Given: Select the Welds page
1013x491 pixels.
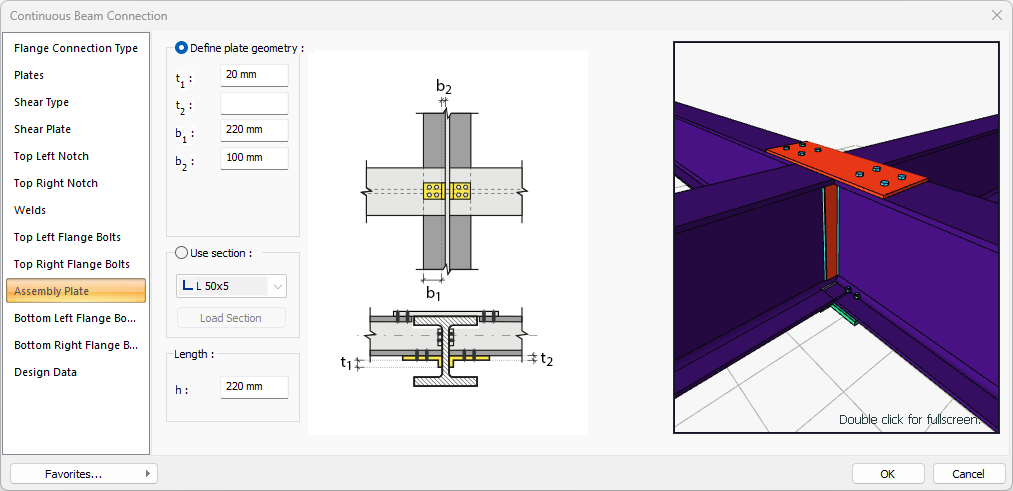Looking at the screenshot, I should (76, 211).
